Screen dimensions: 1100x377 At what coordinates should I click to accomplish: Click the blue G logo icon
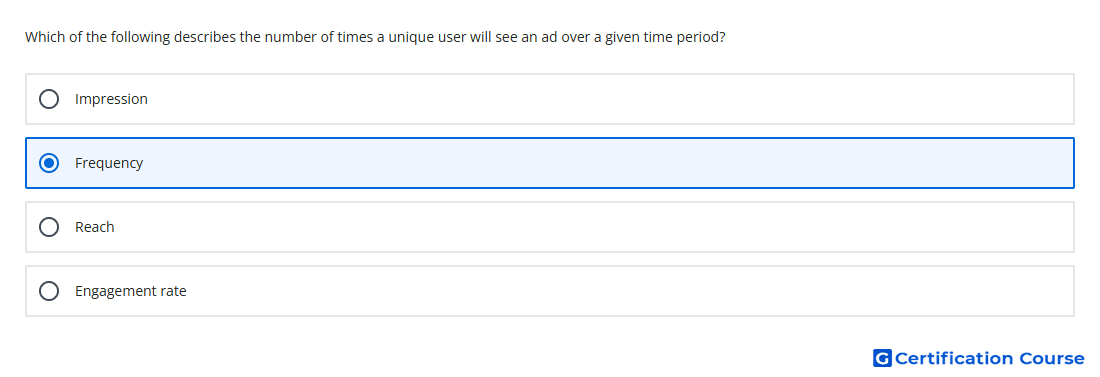point(882,358)
